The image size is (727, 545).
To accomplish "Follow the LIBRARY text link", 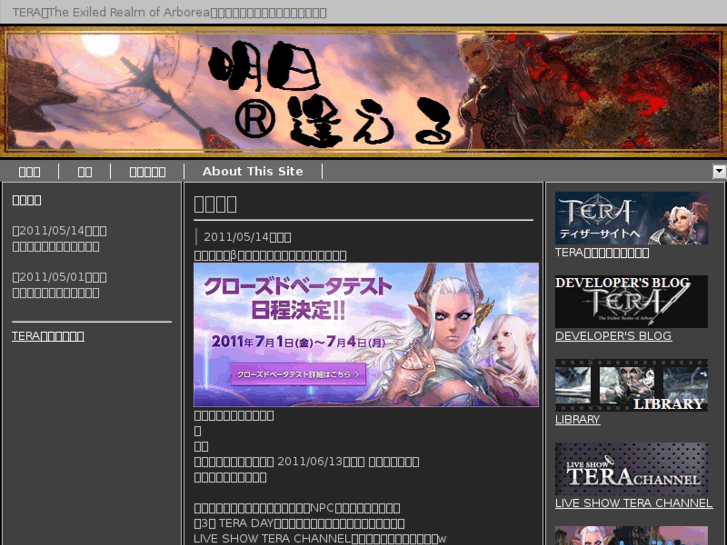I will pos(577,419).
